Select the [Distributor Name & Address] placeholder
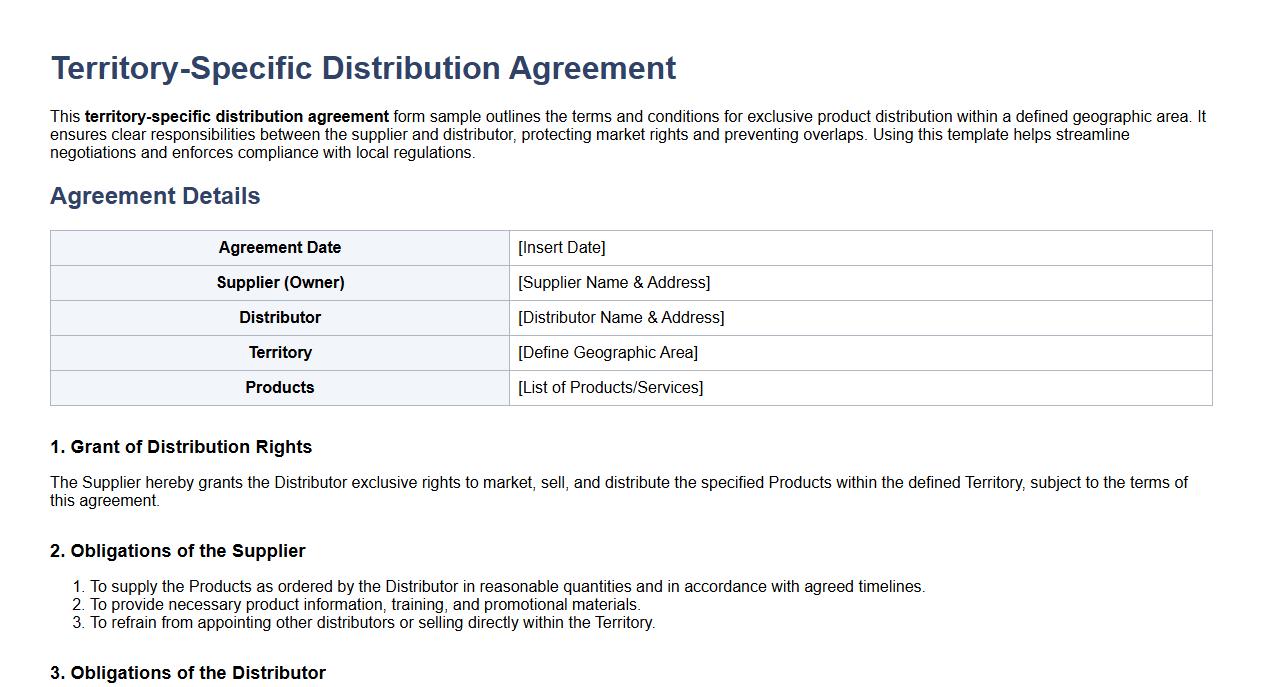Screen dimensions: 1263x687 click(x=621, y=317)
